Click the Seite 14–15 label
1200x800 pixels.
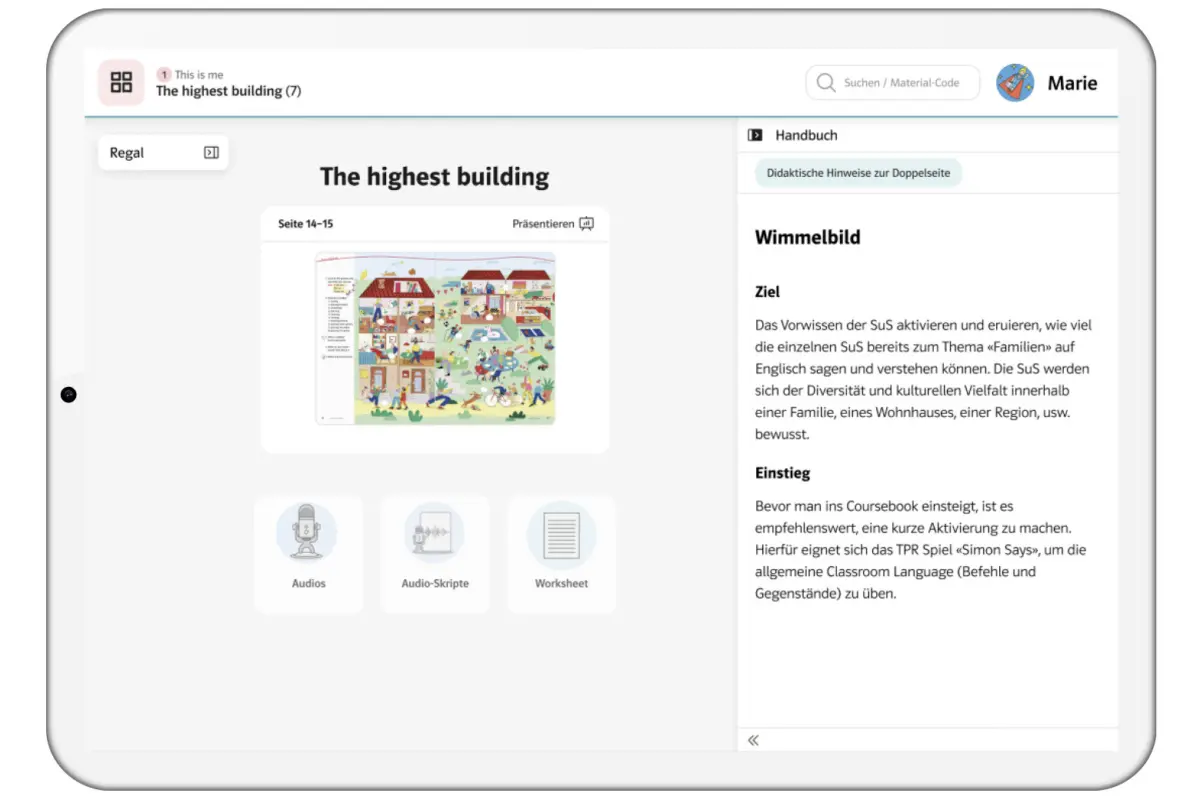(305, 224)
